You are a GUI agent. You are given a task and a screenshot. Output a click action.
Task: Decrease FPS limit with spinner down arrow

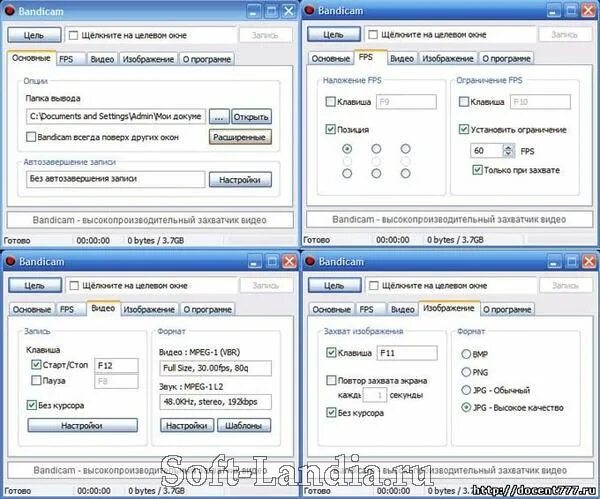pyautogui.click(x=508, y=154)
